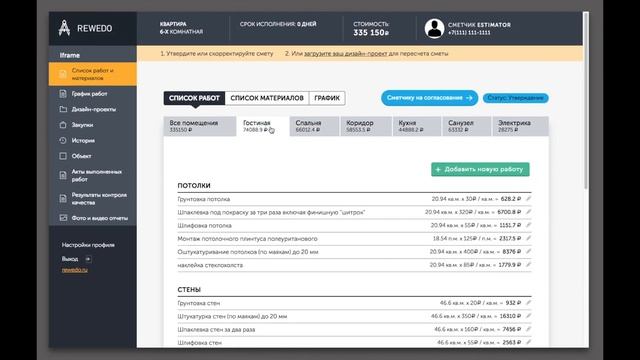
Task: Click the Выход logout link
Action: (70, 259)
